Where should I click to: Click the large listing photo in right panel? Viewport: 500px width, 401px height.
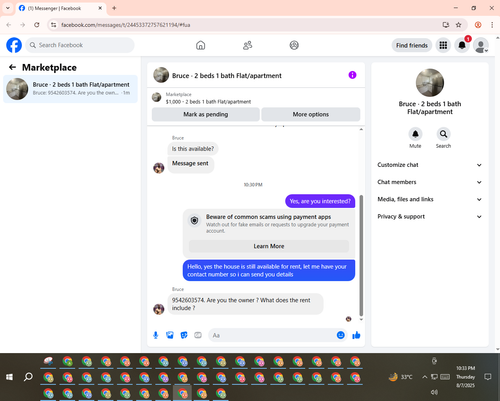point(430,83)
